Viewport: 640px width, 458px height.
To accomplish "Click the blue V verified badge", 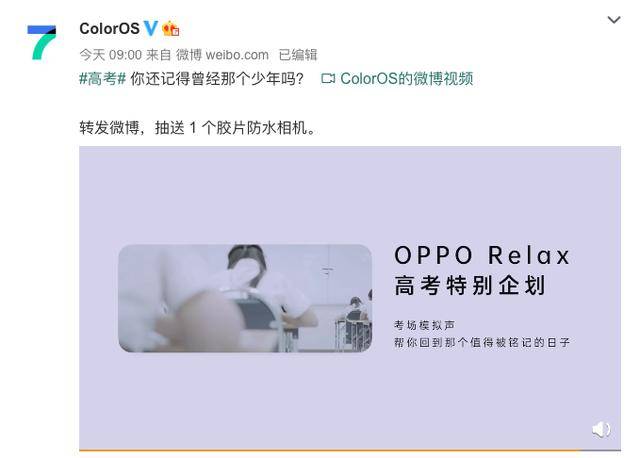I will click(x=151, y=29).
